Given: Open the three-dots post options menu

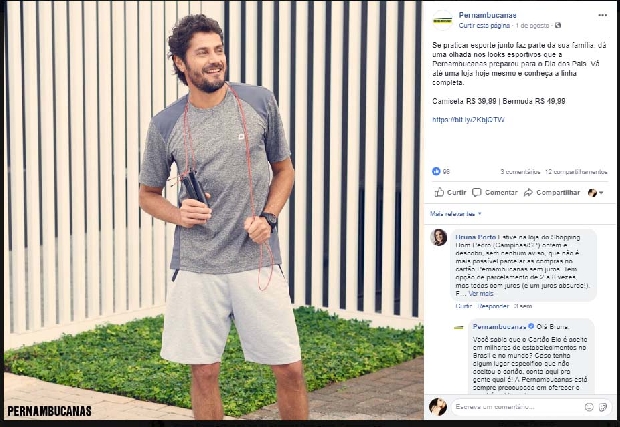Looking at the screenshot, I should [602, 15].
